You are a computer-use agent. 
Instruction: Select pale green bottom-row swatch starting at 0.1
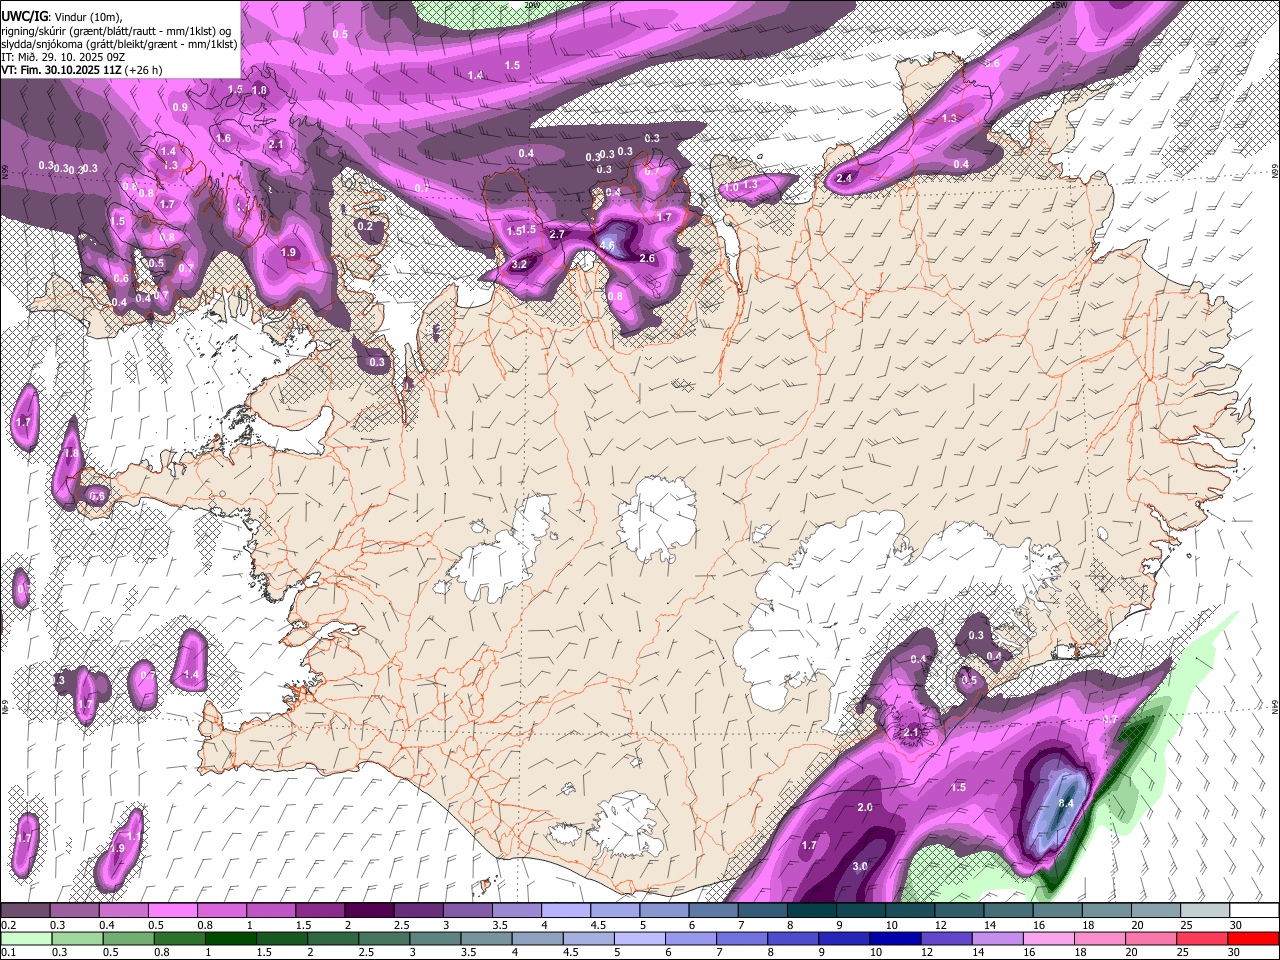25,938
